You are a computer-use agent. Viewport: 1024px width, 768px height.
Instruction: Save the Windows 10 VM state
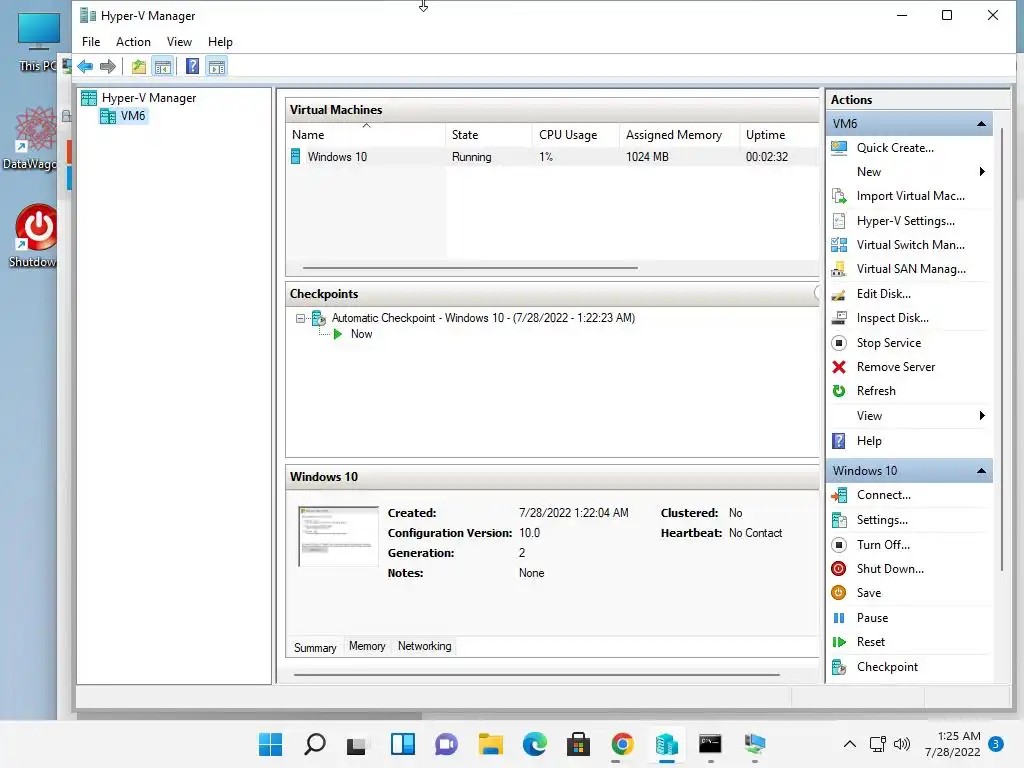pos(869,593)
